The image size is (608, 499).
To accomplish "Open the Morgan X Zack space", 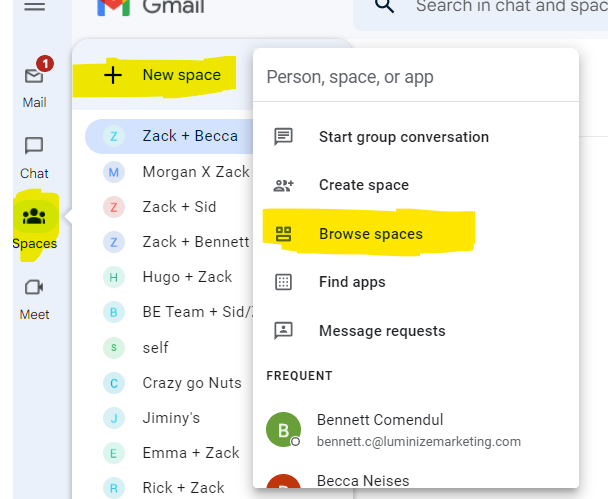I will pyautogui.click(x=169, y=172).
